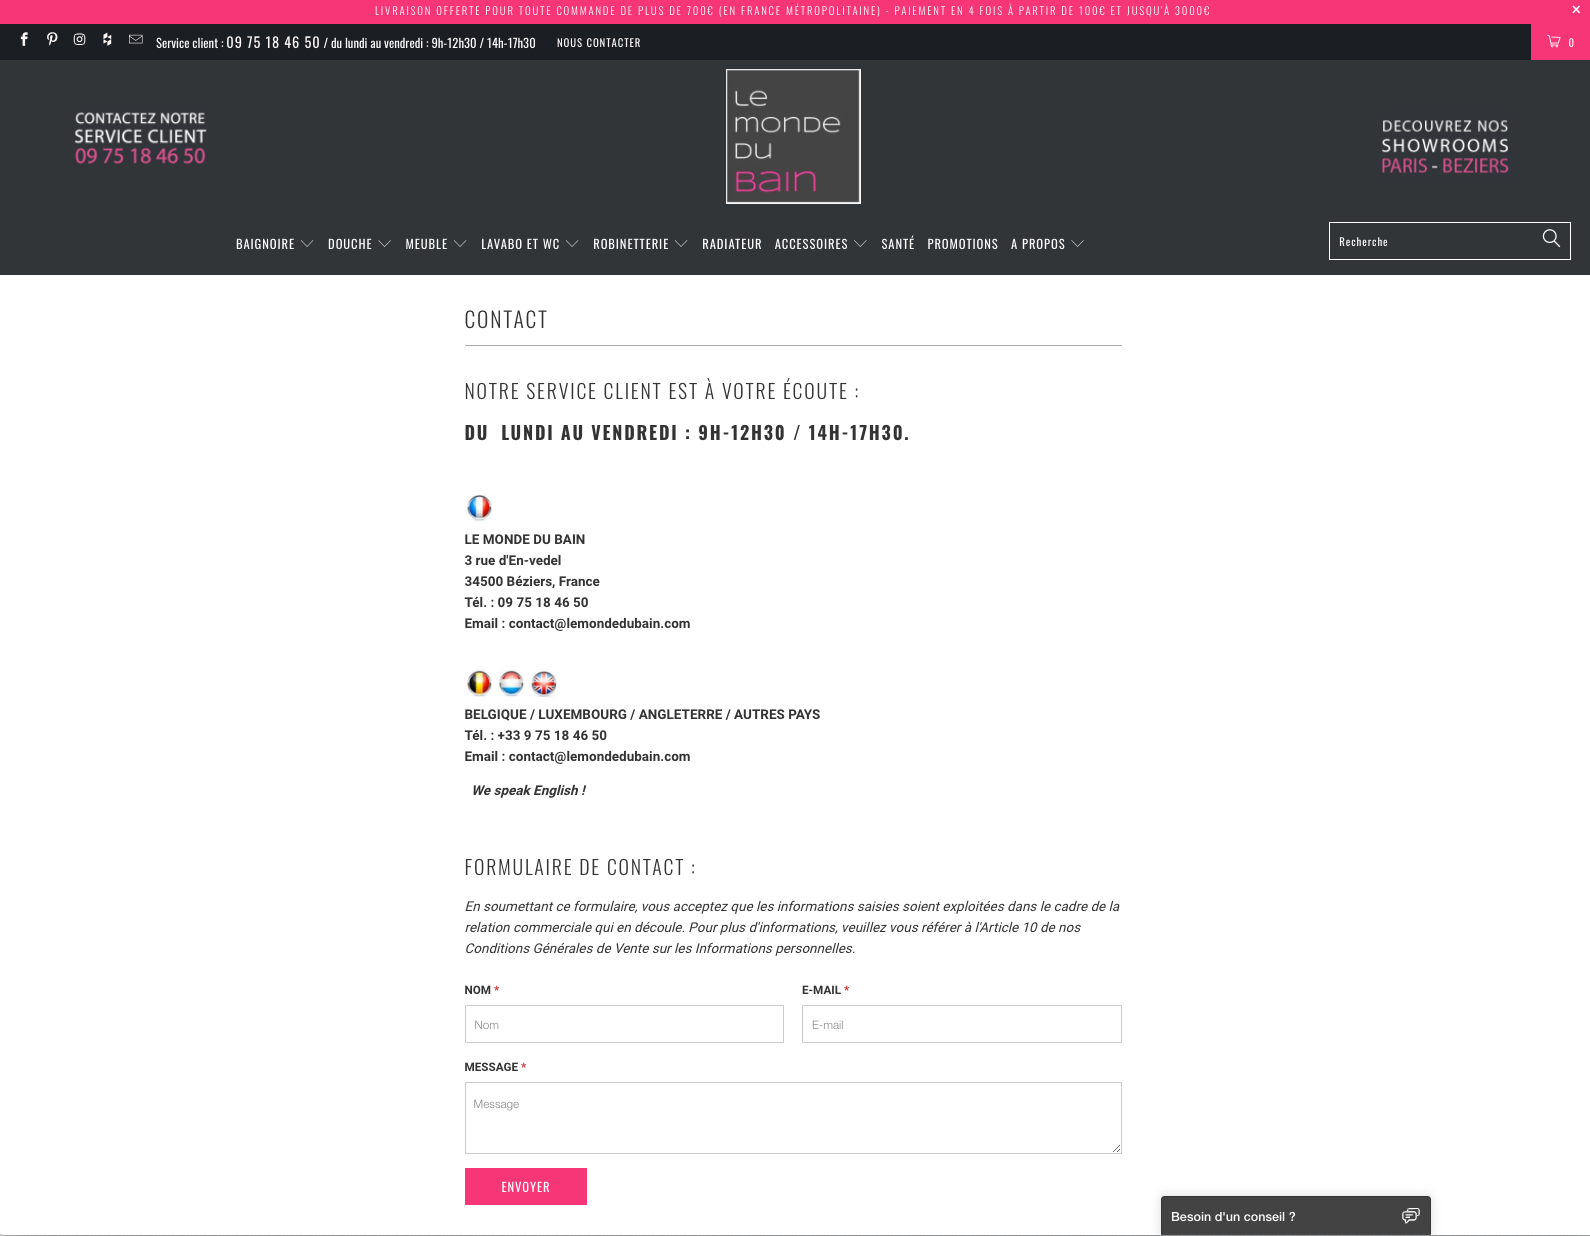Open the Baignoire menu label
Screen dimensions: 1590x1236
tap(265, 244)
